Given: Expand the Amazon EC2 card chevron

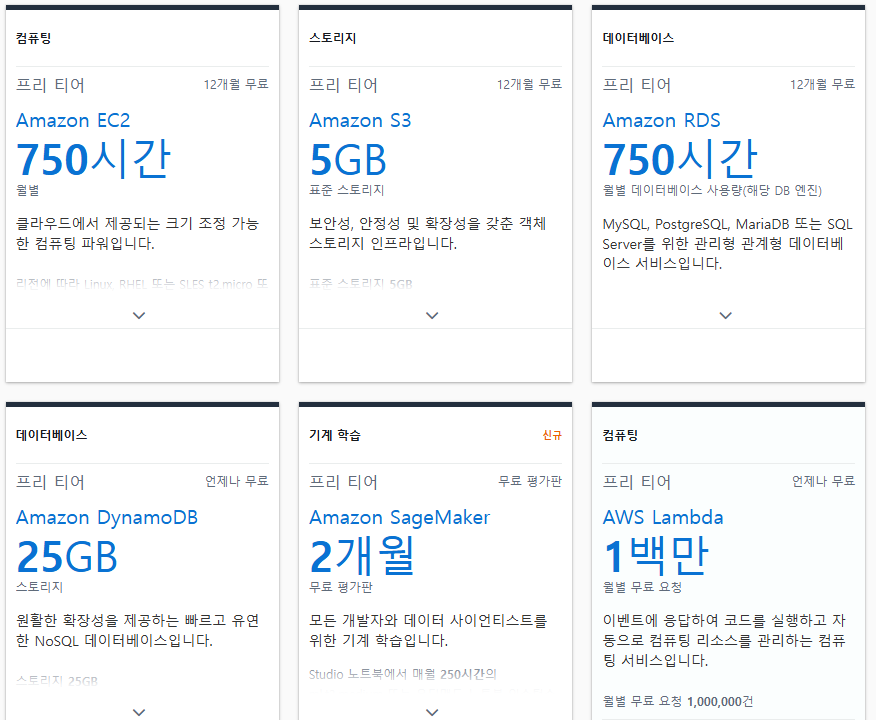Looking at the screenshot, I should (139, 316).
